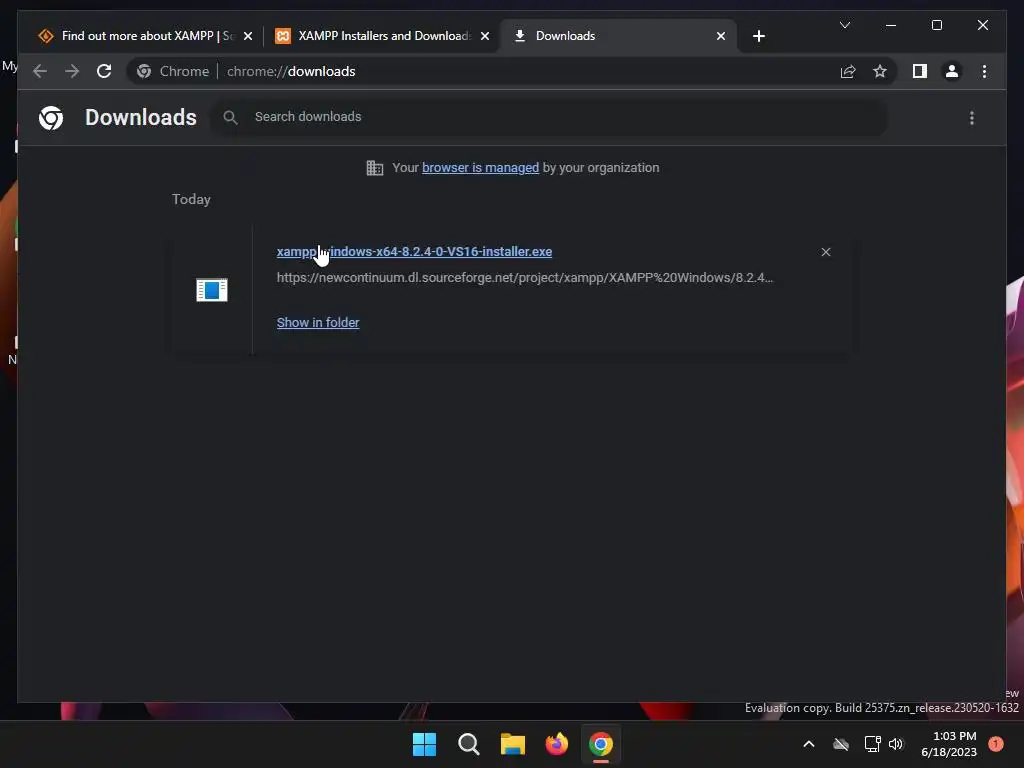Open the browser side panel
Screen dimensions: 1024x768
[x=920, y=71]
